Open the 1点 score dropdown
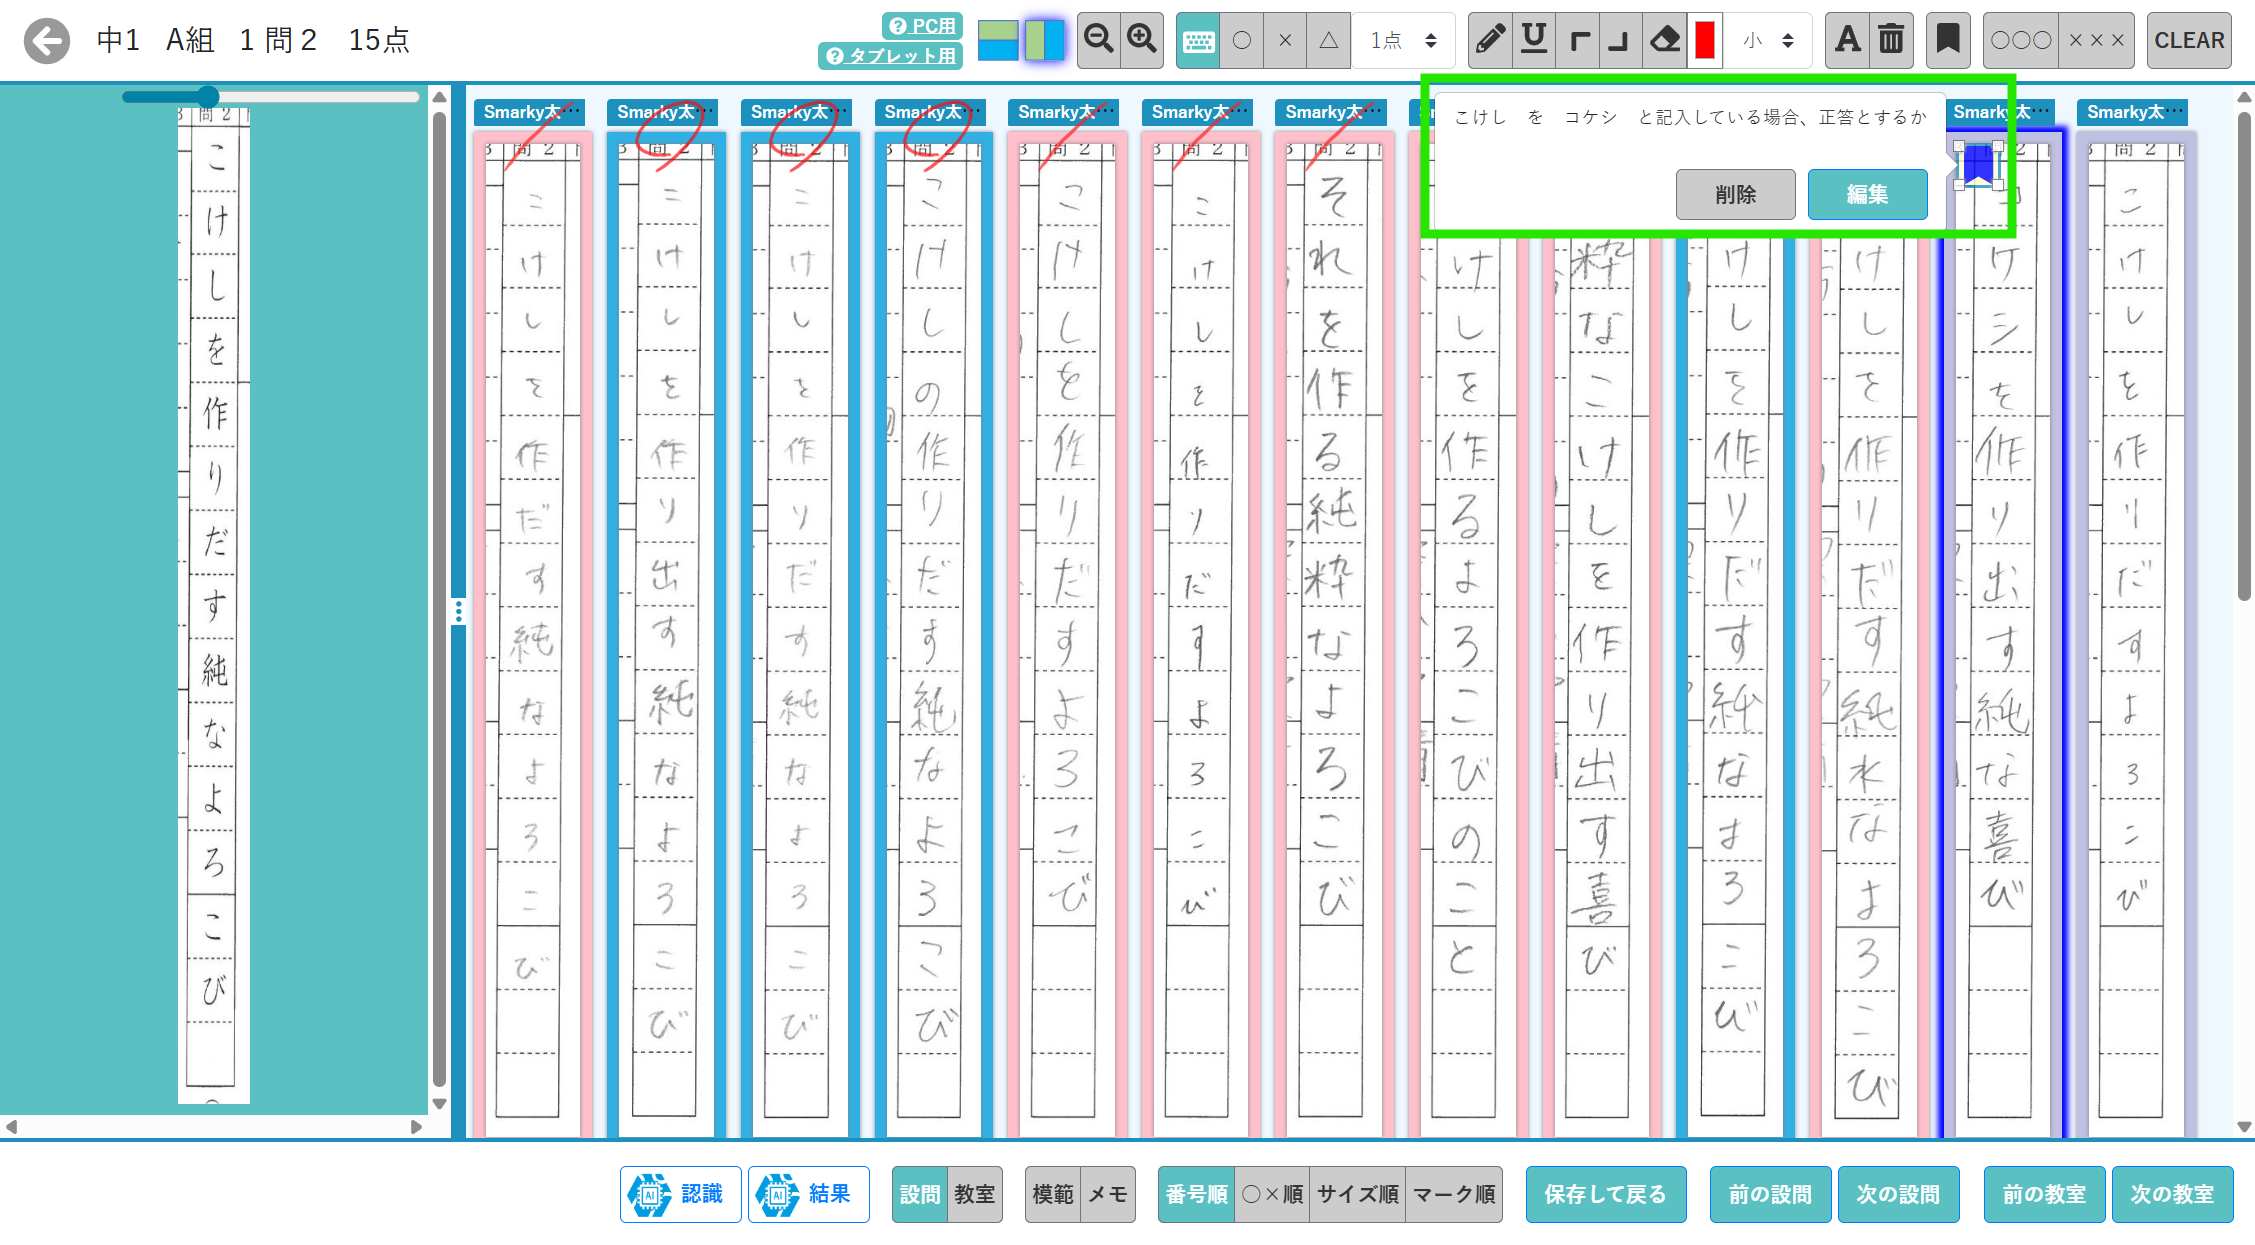2255x1245 pixels. [x=1403, y=41]
